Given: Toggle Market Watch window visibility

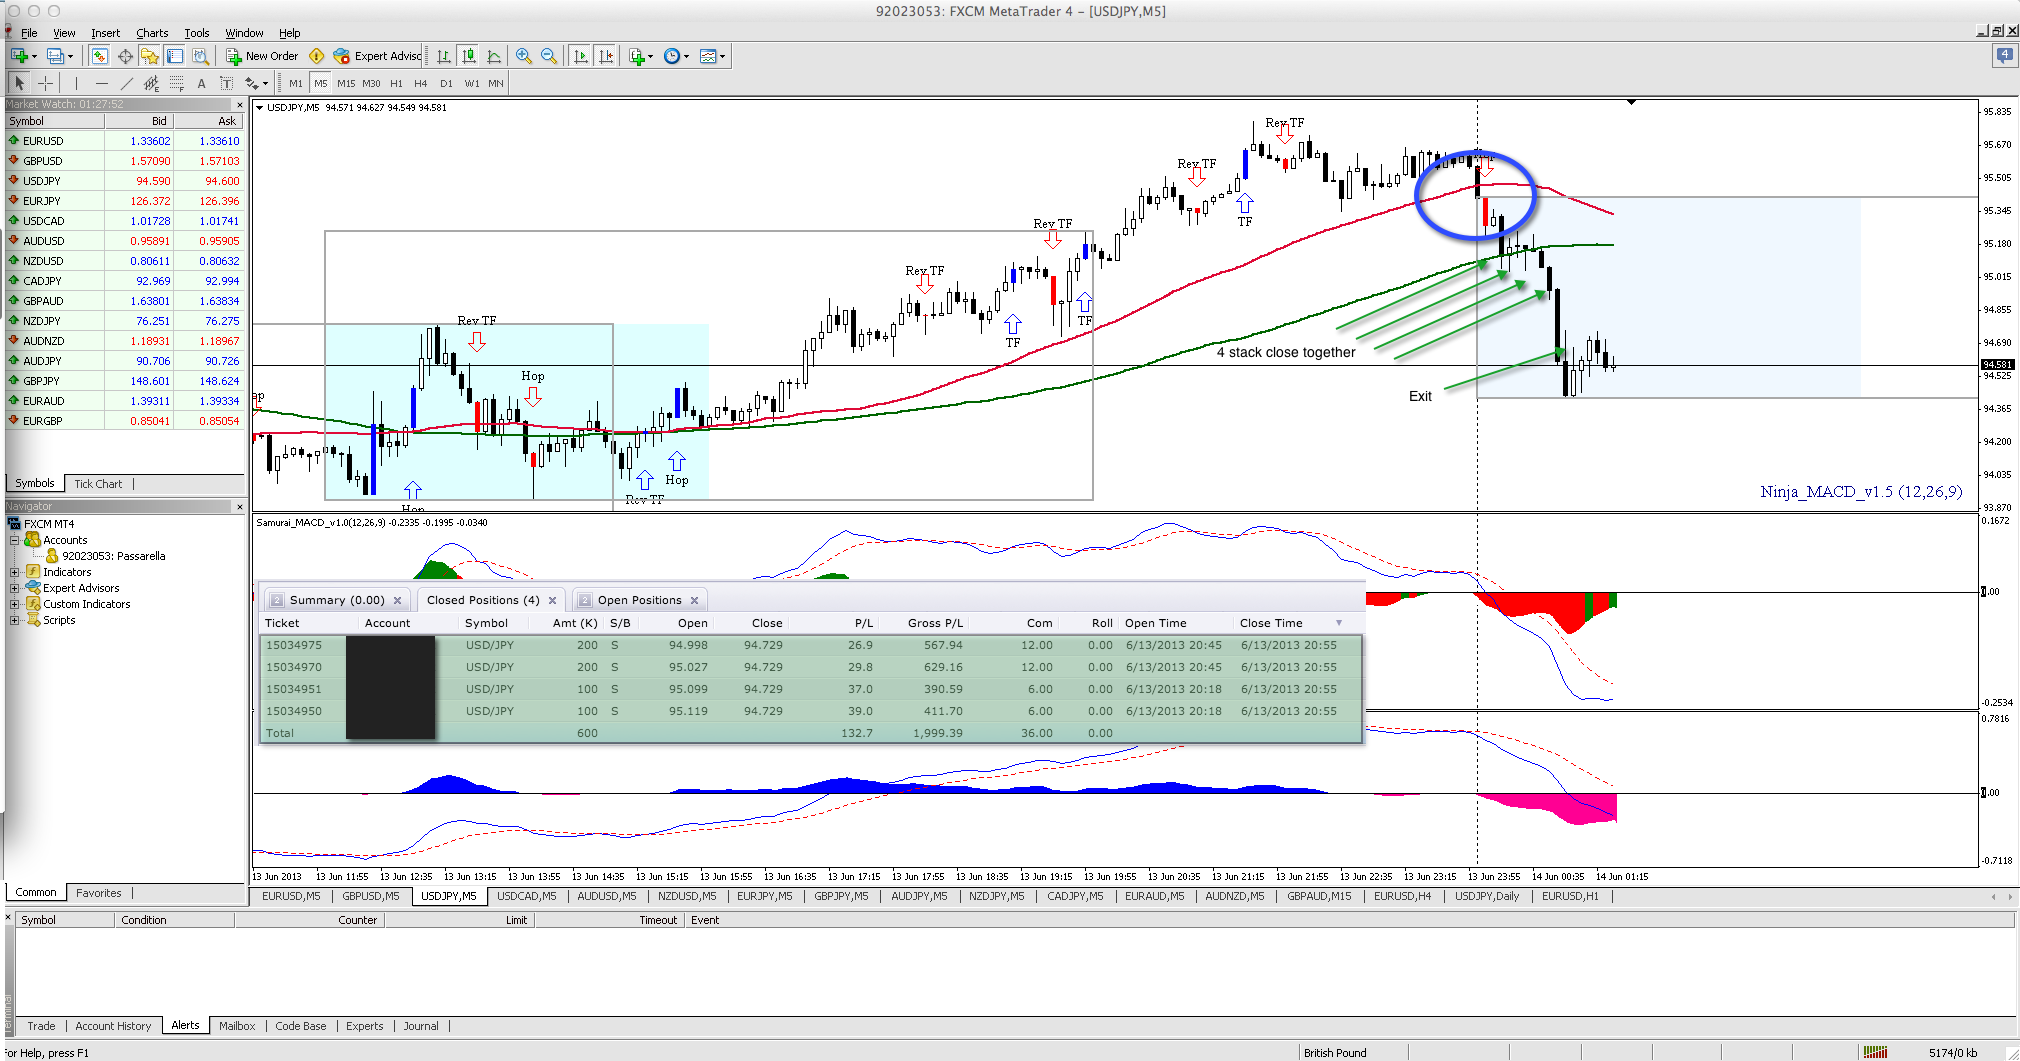Looking at the screenshot, I should tap(100, 56).
